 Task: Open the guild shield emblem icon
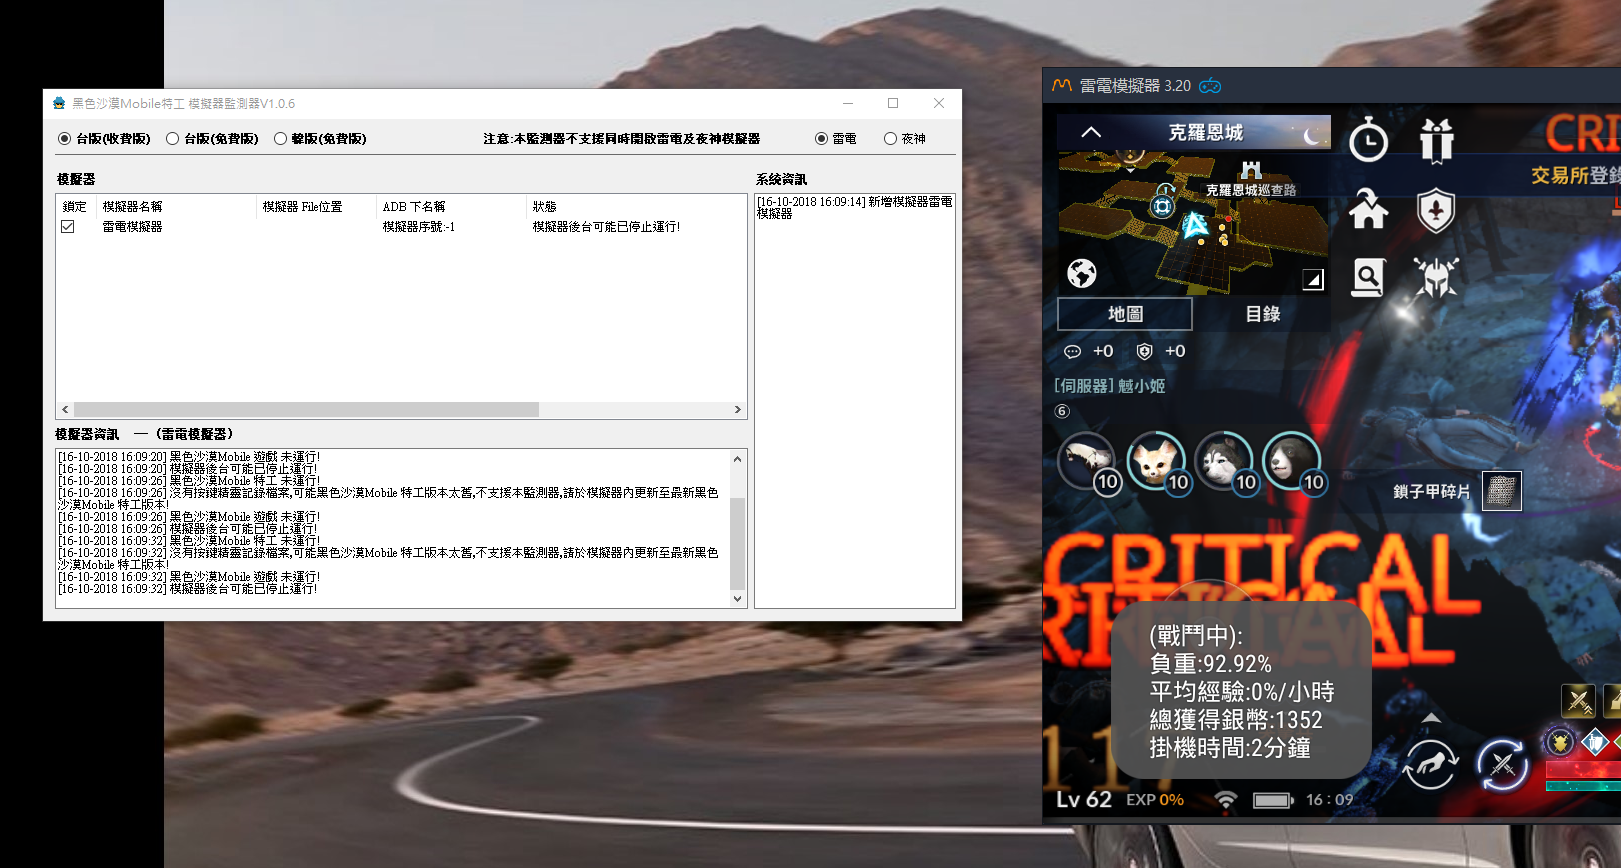coord(1436,210)
